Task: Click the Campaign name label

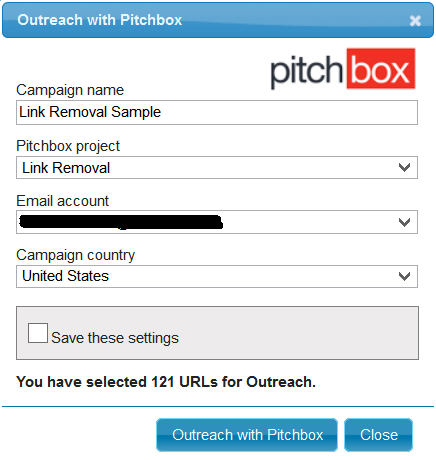Action: pyautogui.click(x=70, y=90)
